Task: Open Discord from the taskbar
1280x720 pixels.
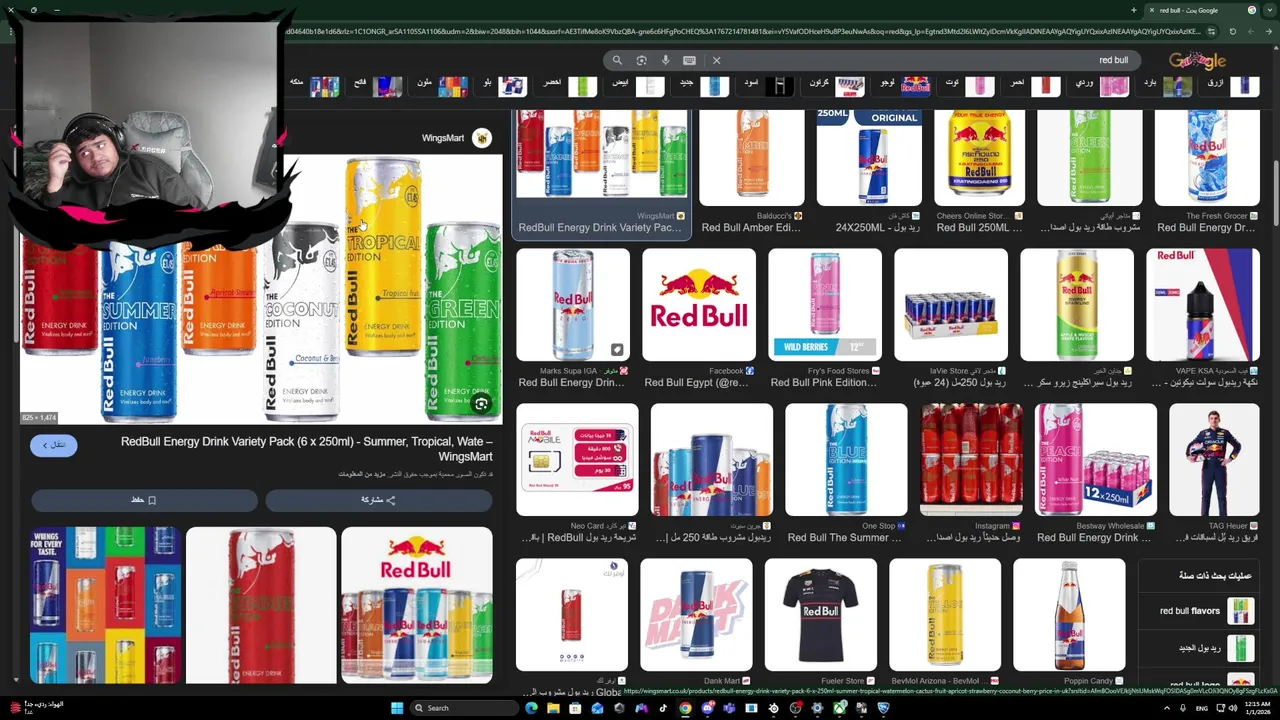Action: (707, 708)
